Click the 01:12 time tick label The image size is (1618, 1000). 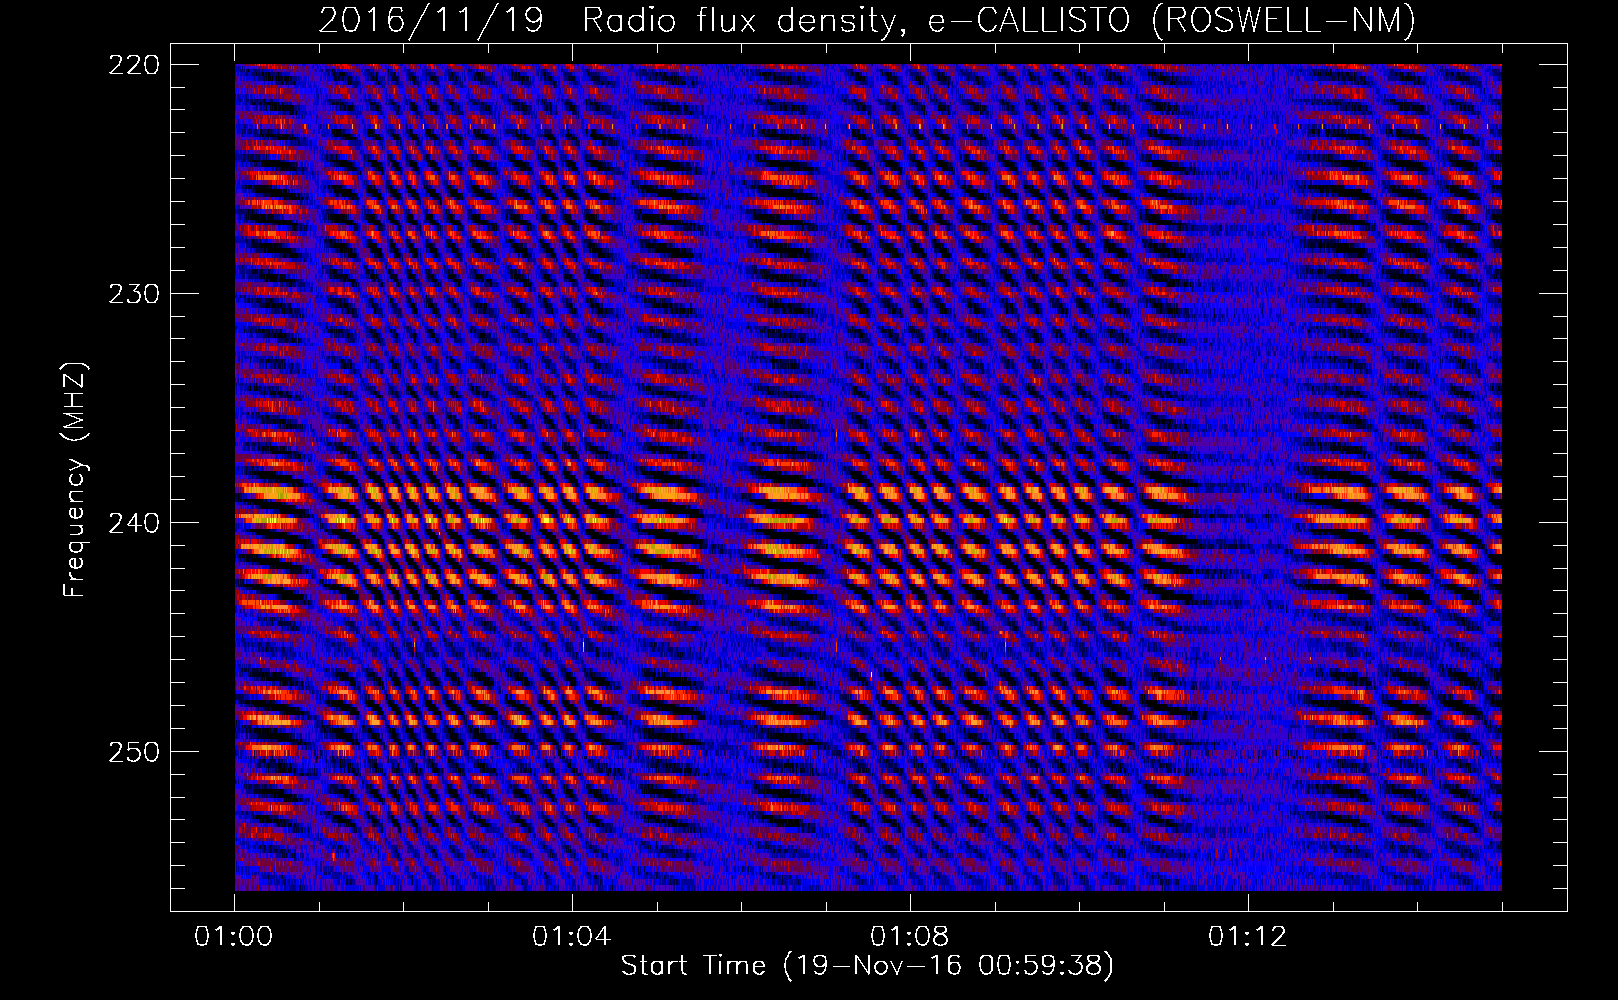tap(1248, 937)
